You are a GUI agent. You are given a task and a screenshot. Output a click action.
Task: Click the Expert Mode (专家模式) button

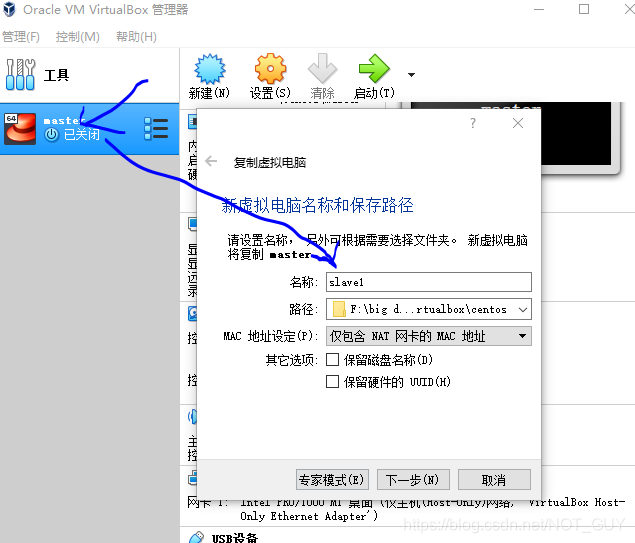pyautogui.click(x=332, y=480)
